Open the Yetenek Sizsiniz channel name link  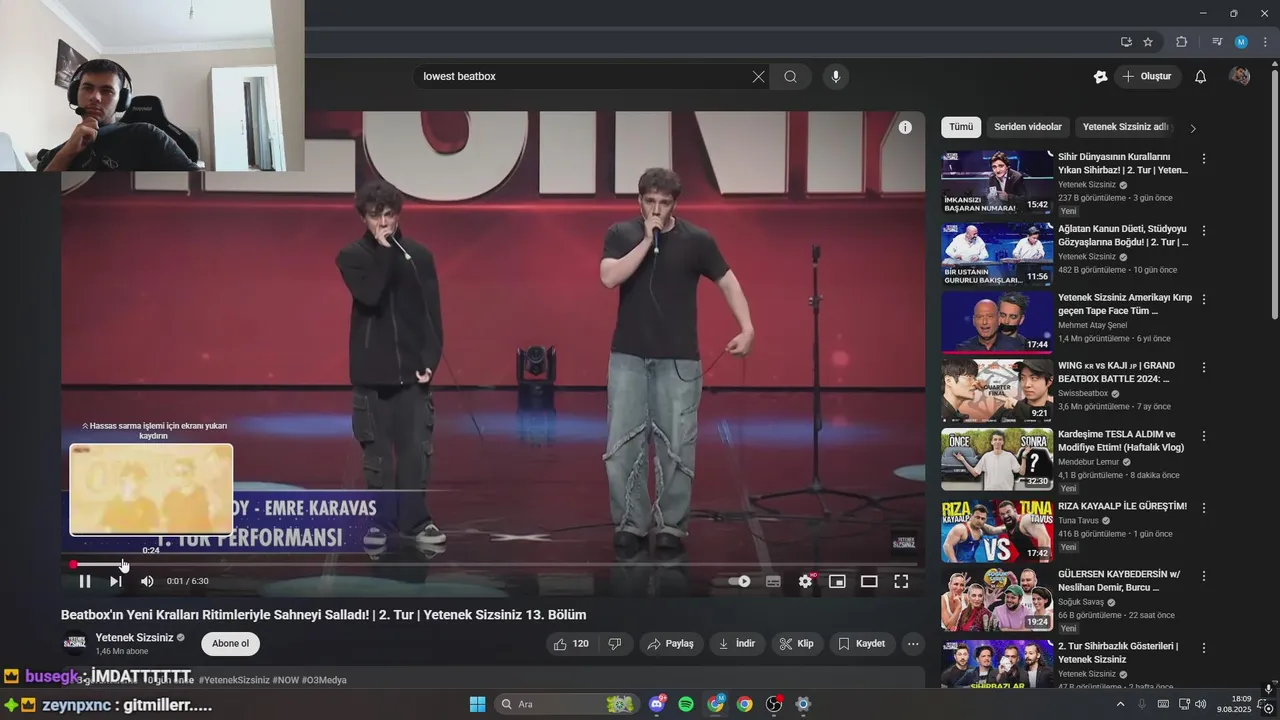click(134, 637)
